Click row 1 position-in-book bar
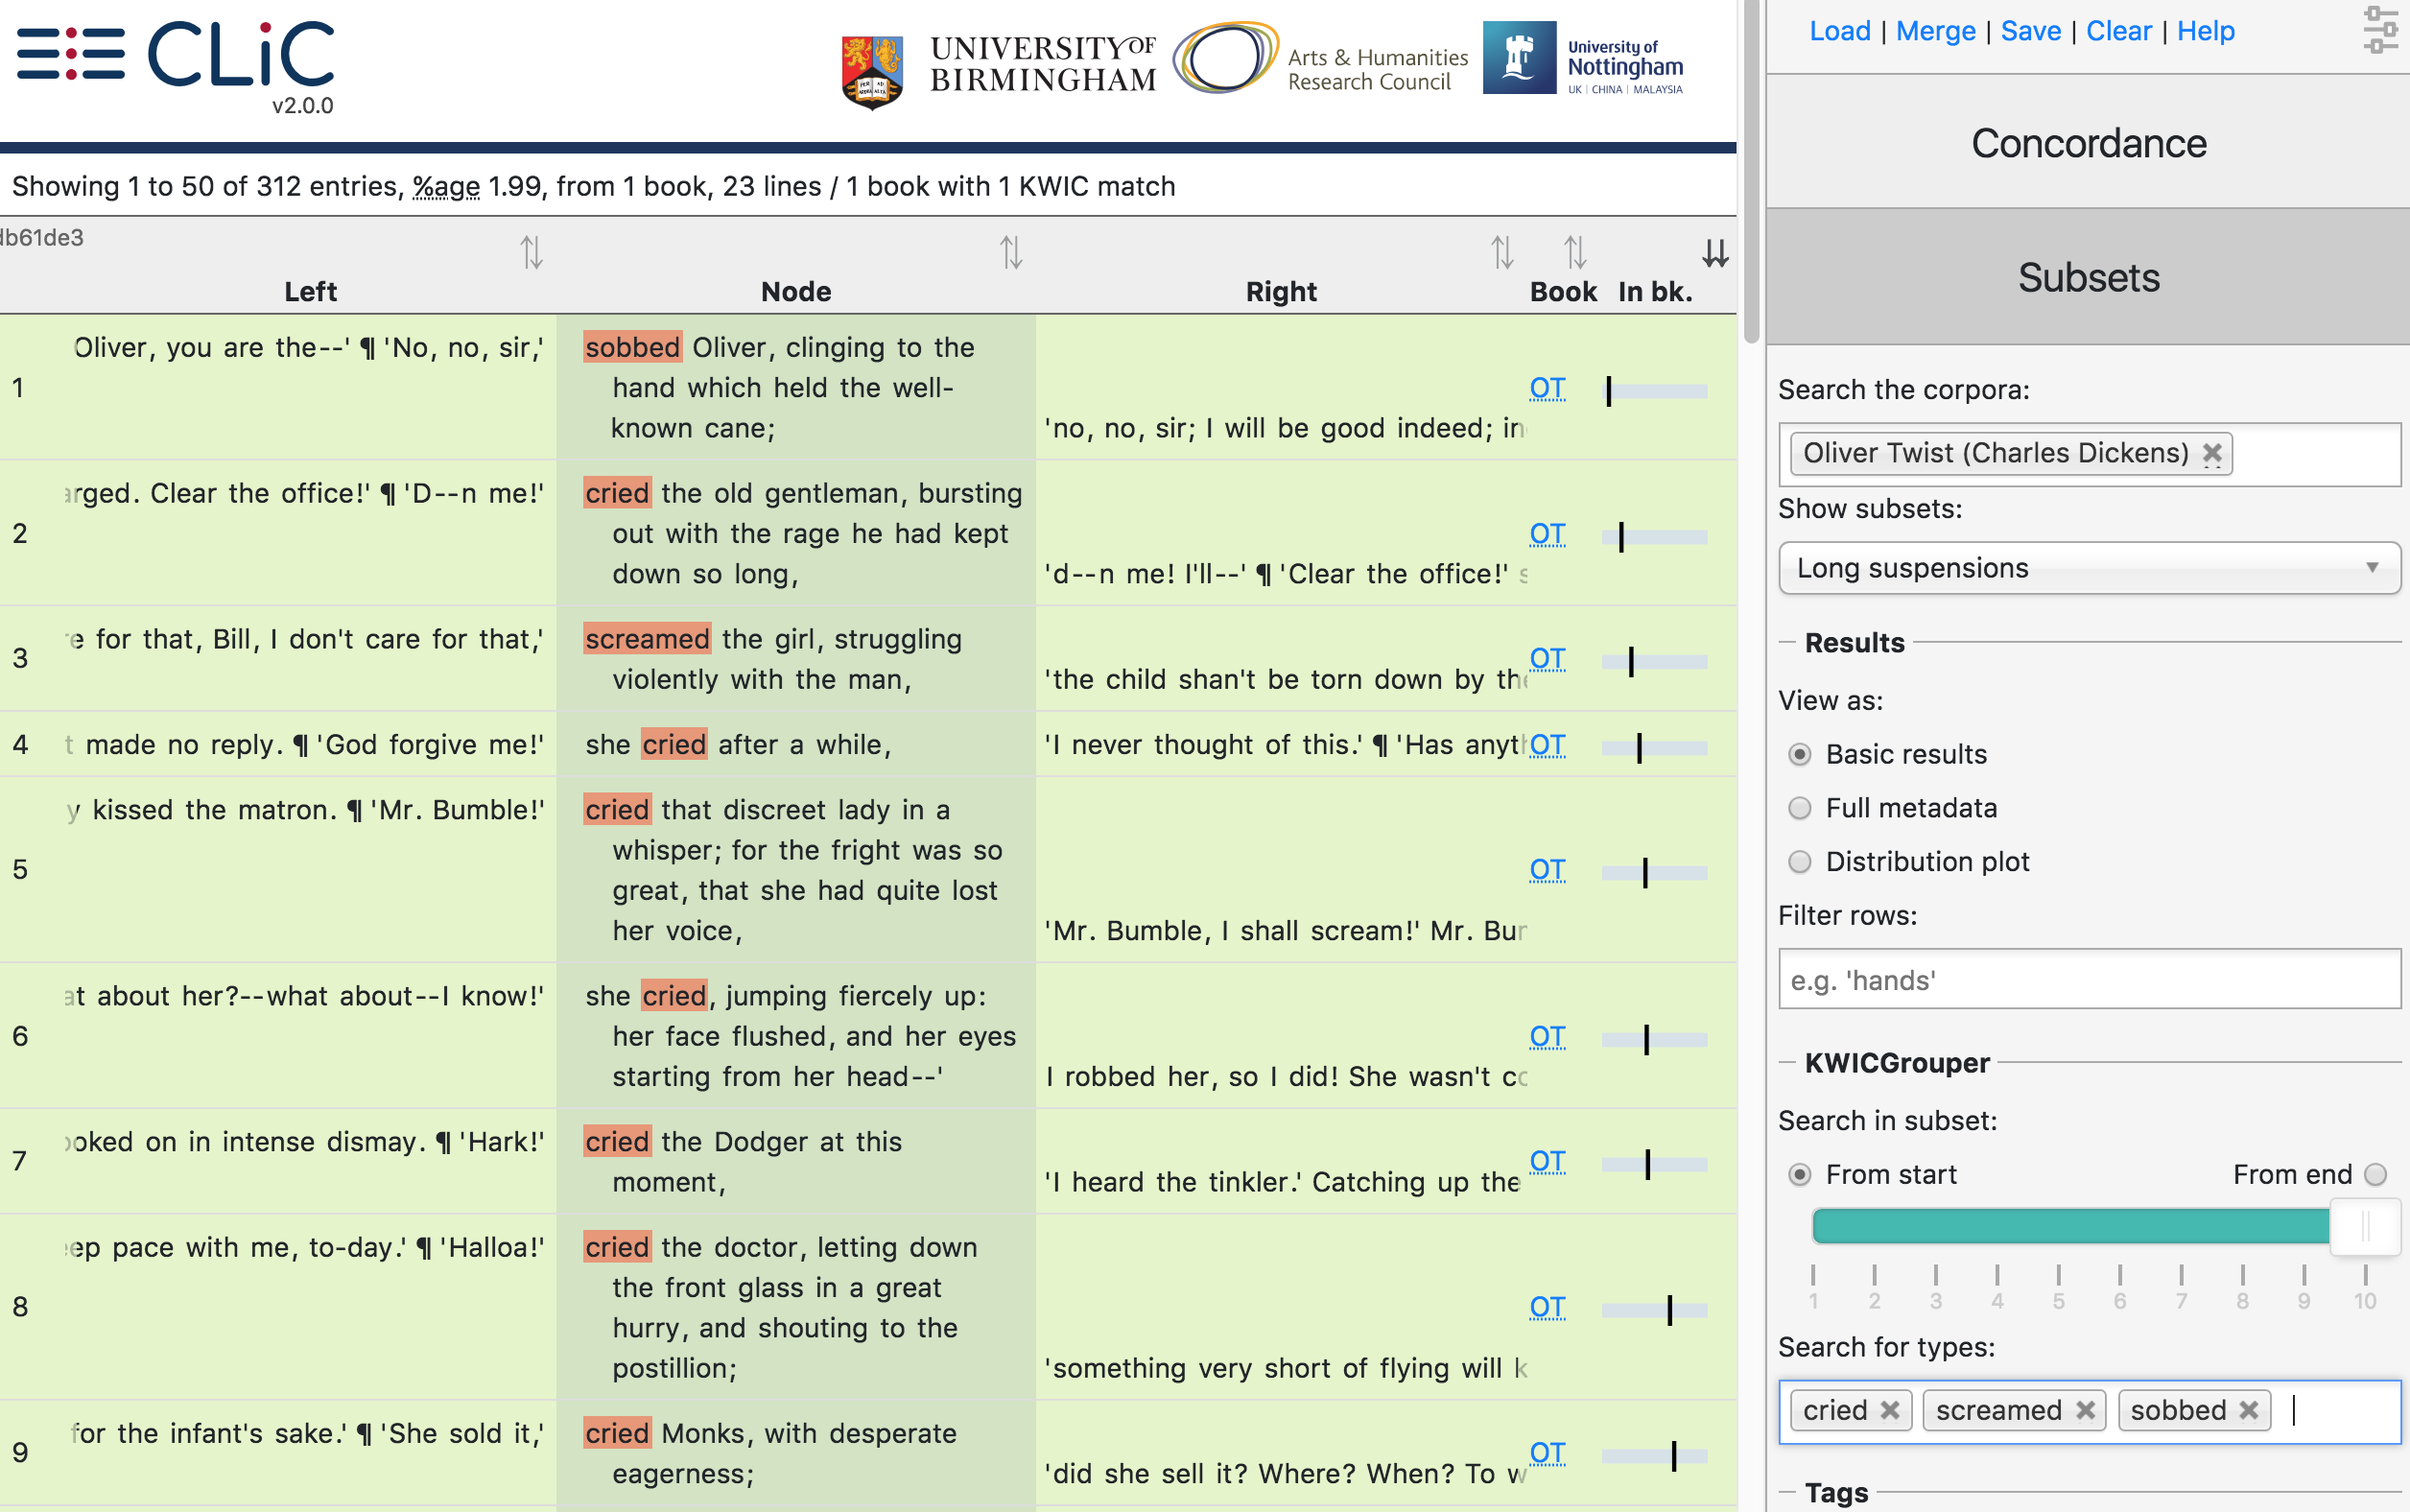 1654,391
